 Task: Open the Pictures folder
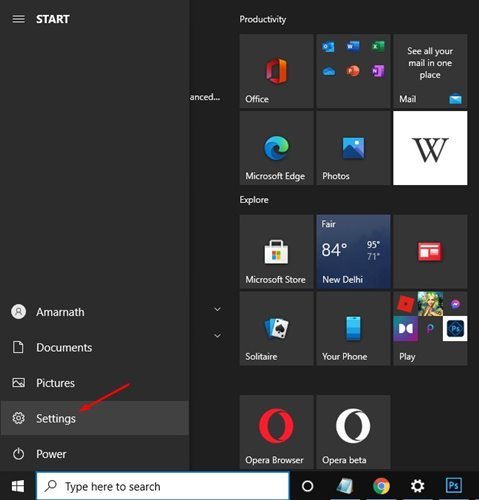click(x=95, y=383)
